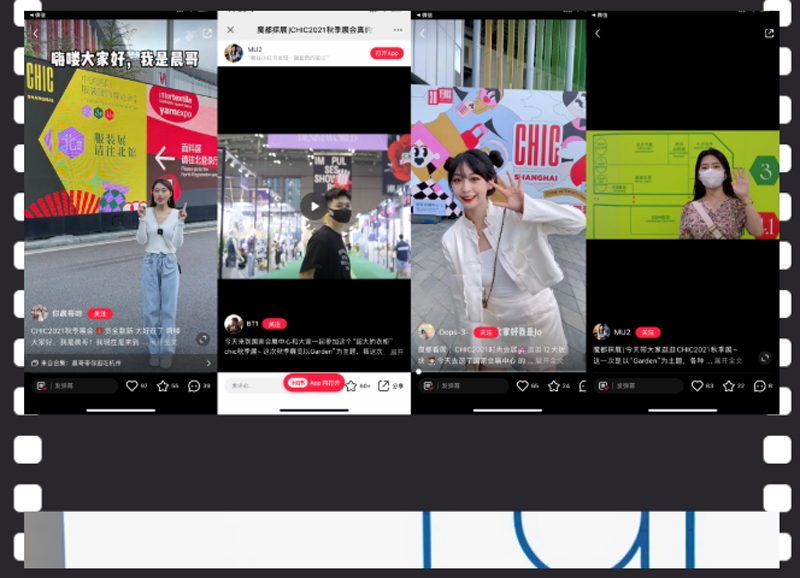The width and height of the screenshot is (800, 578).
Task: Tap 微信 return link above 晨哥 video
Action: pos(37,15)
